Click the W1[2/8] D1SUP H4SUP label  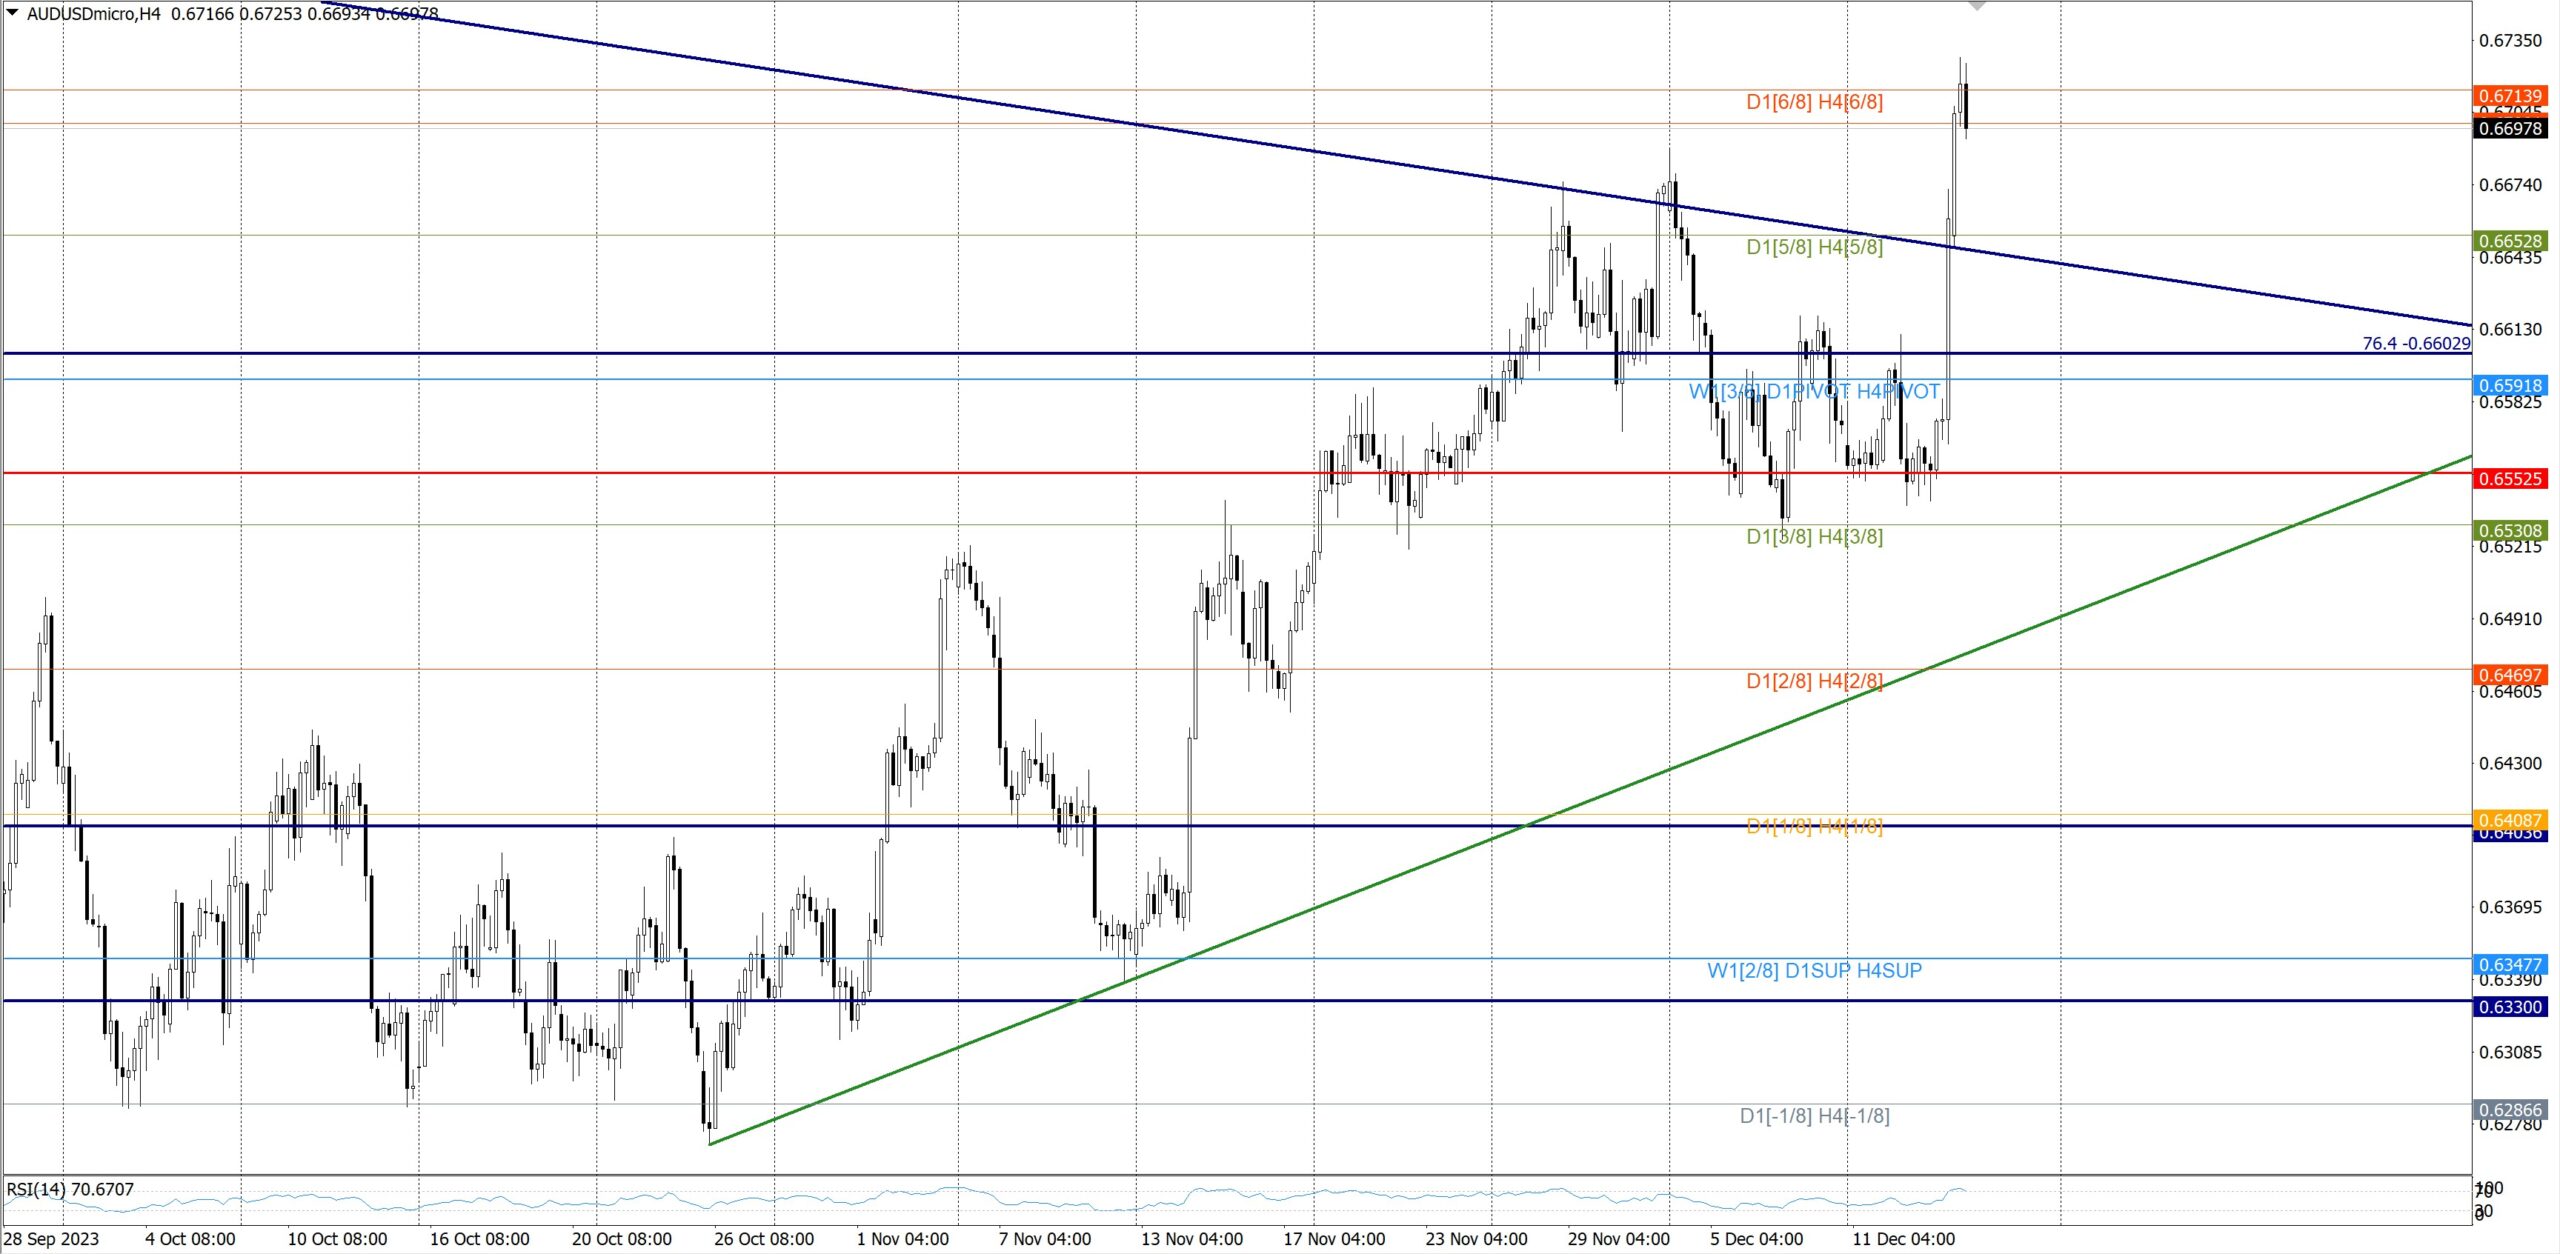(1814, 970)
